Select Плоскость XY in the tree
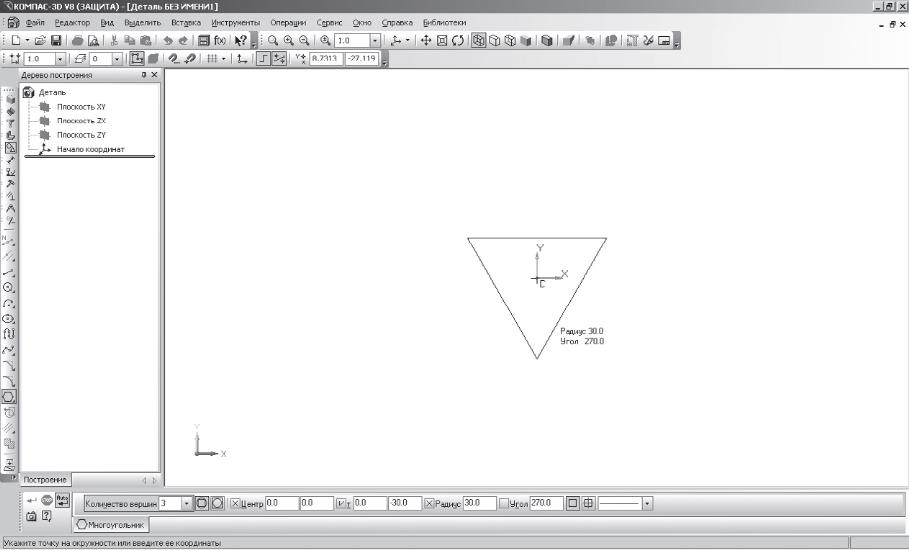Viewport: 909px width, 550px height. [x=81, y=107]
